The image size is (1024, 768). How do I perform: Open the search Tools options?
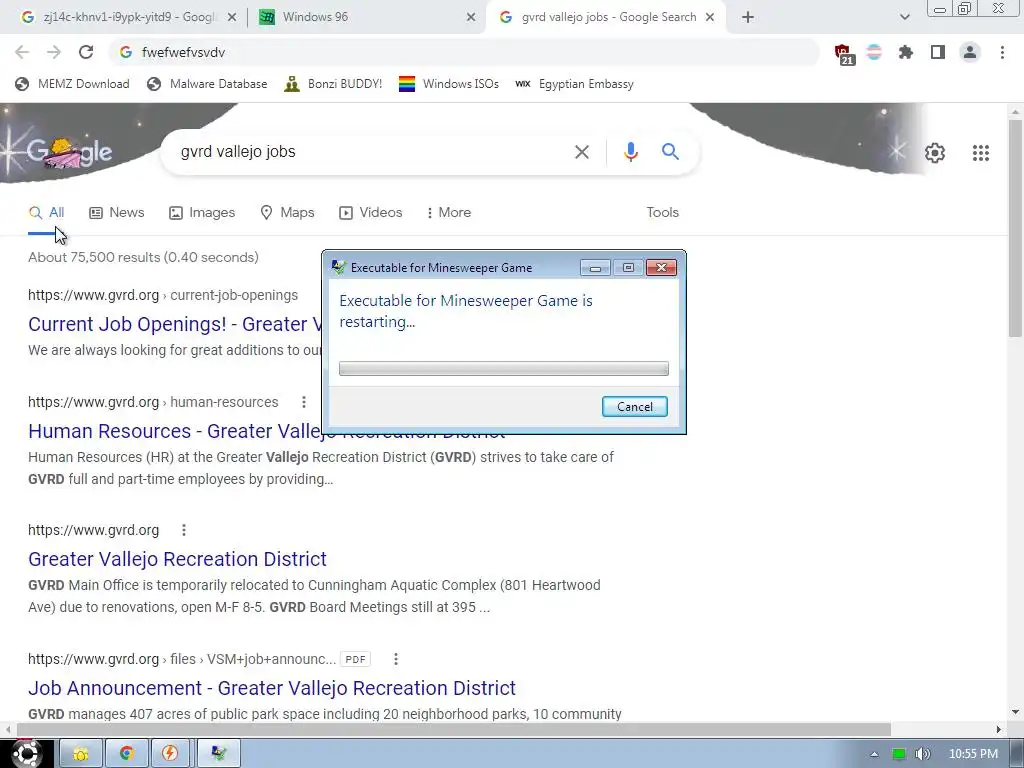(662, 212)
